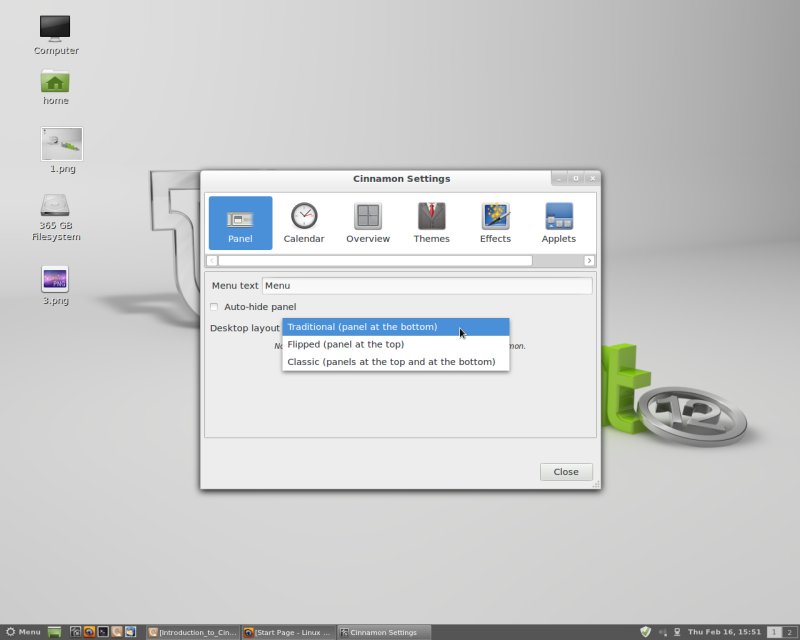This screenshot has width=800, height=640.
Task: Choose Traditional (panel at the bottom)
Action: point(395,327)
